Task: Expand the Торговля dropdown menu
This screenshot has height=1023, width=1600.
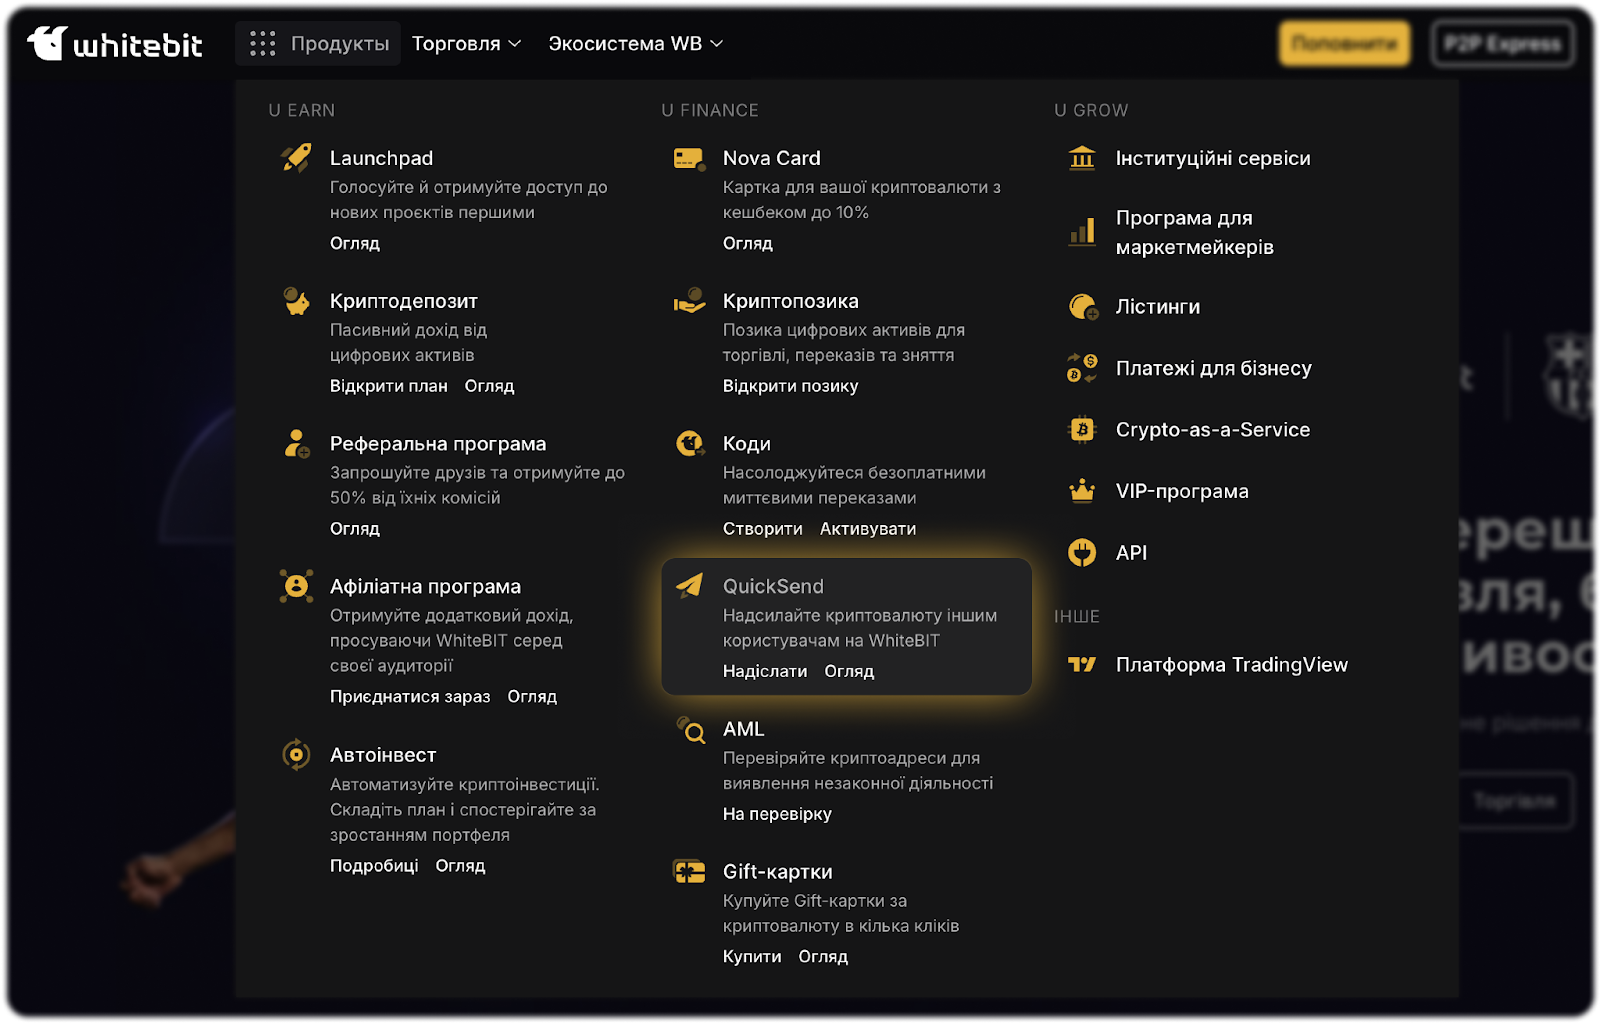Action: pyautogui.click(x=466, y=44)
